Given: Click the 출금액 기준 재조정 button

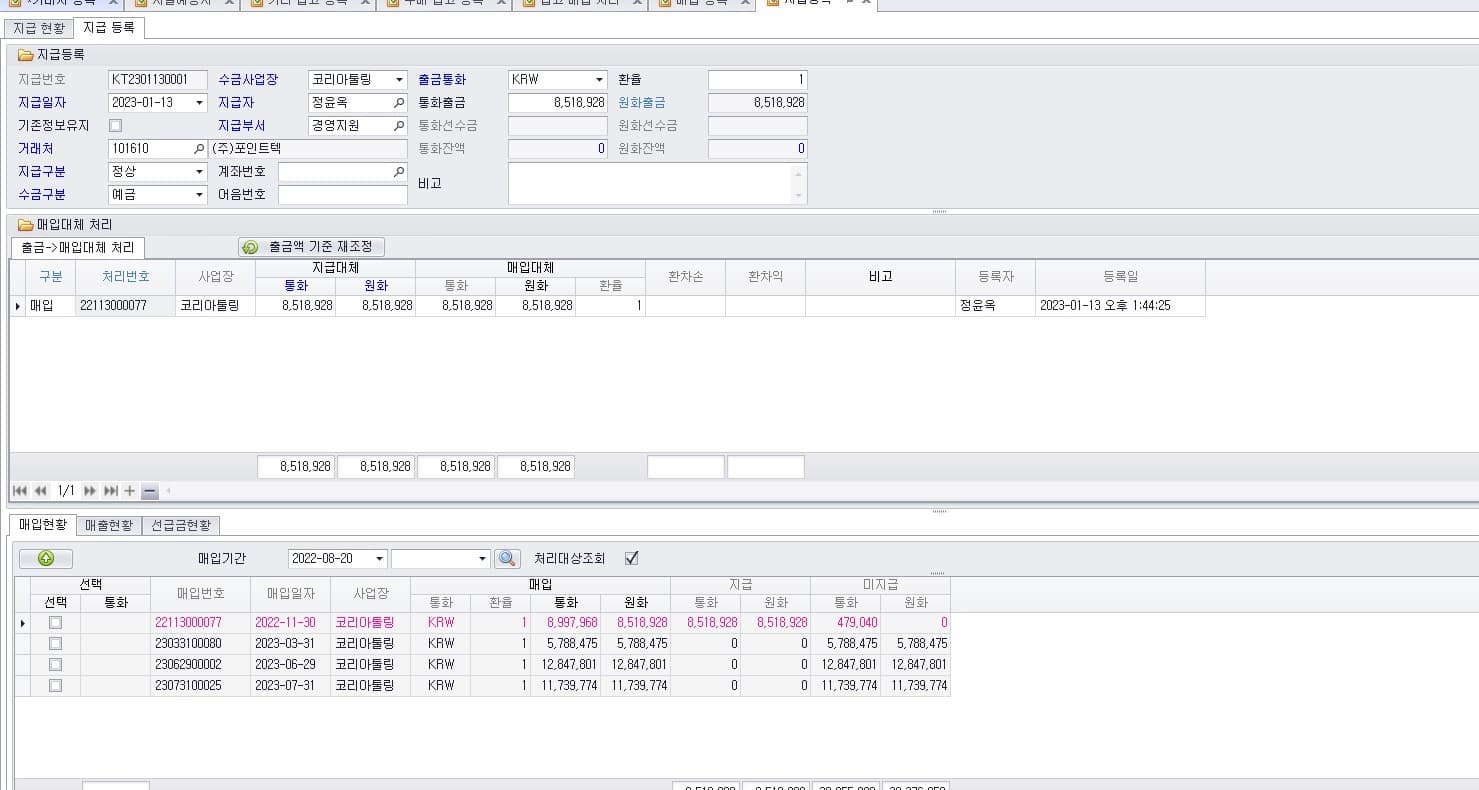Looking at the screenshot, I should (311, 247).
